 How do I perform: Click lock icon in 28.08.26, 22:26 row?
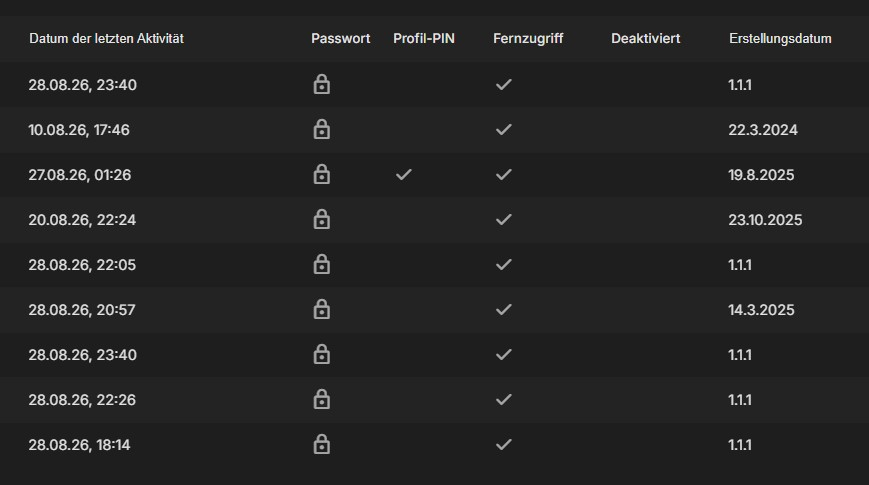coord(321,400)
